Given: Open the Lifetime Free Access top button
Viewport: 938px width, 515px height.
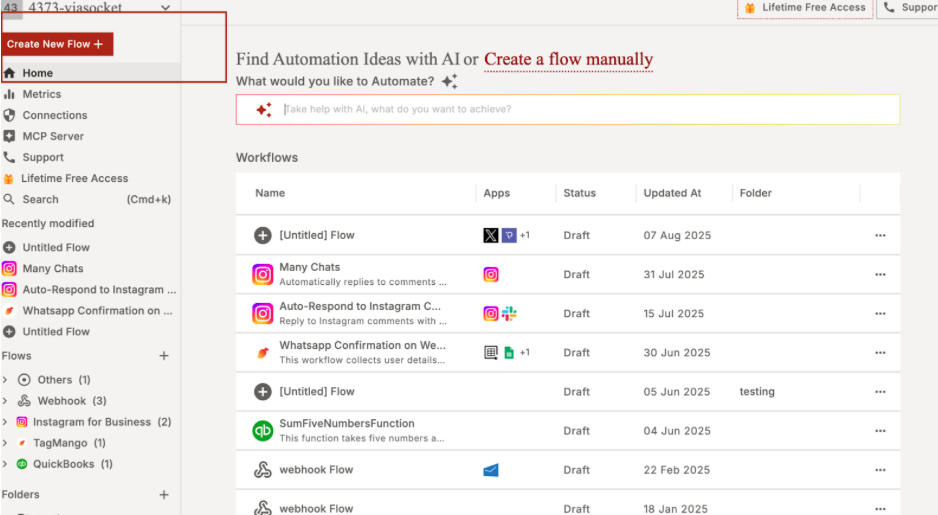Looking at the screenshot, I should 805,8.
